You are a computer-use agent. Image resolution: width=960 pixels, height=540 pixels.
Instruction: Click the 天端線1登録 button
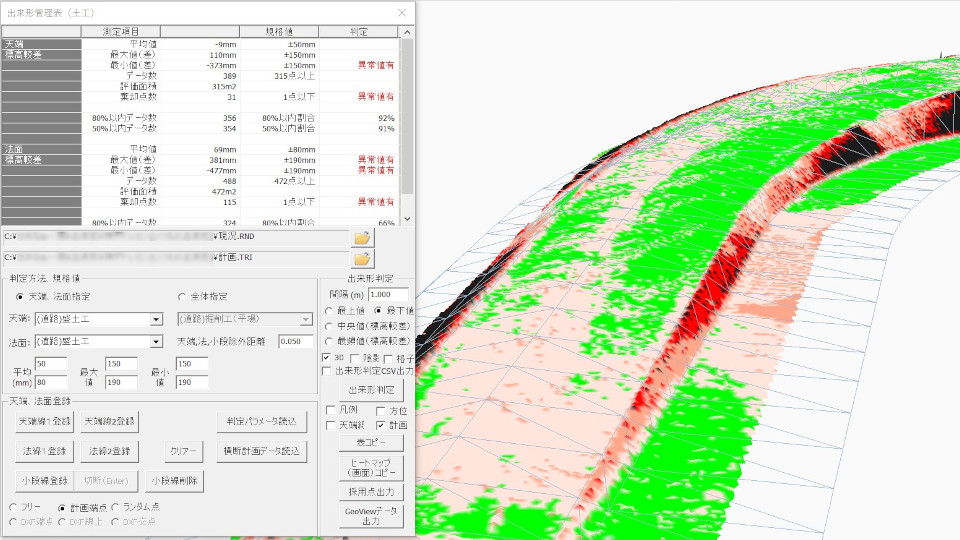pyautogui.click(x=42, y=421)
